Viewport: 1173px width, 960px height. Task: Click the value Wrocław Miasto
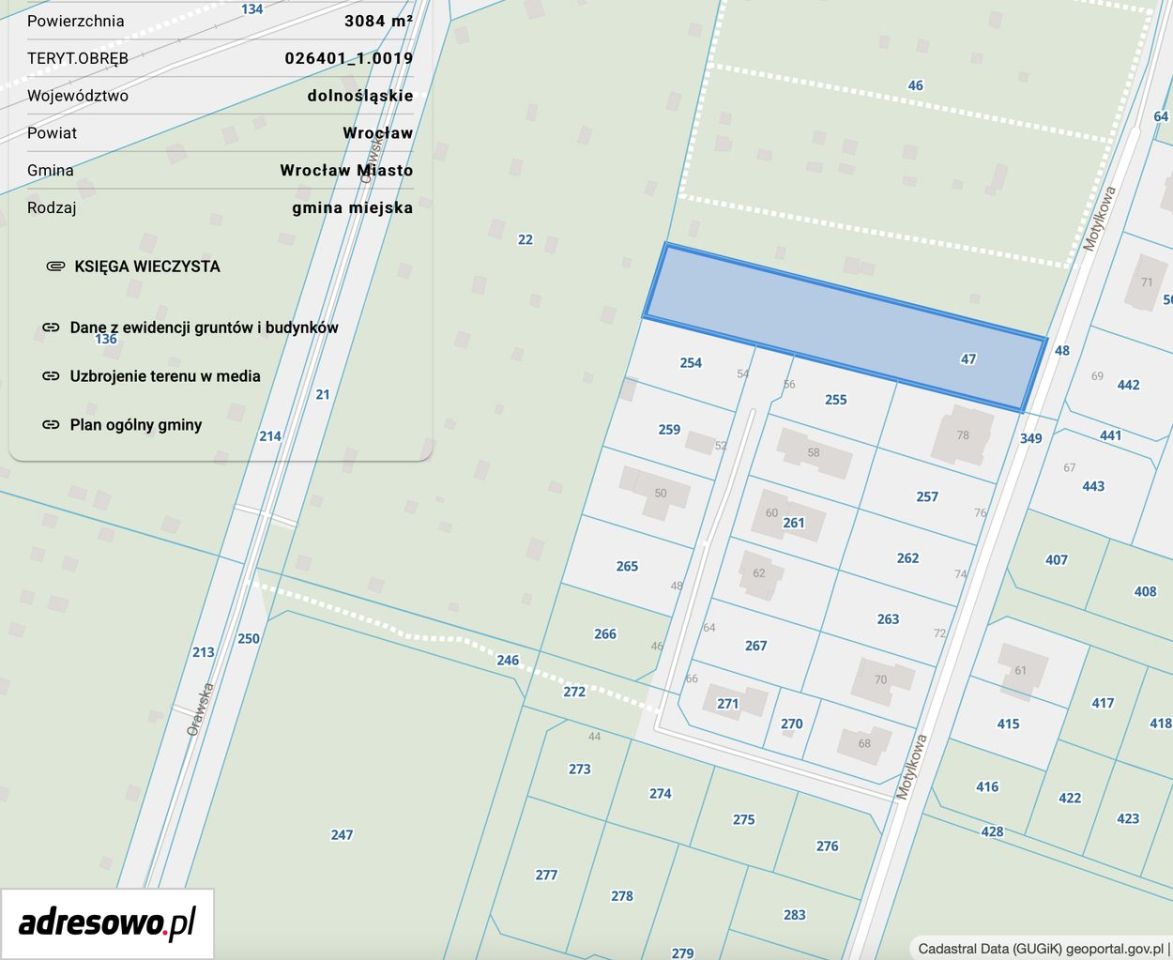[x=347, y=171]
